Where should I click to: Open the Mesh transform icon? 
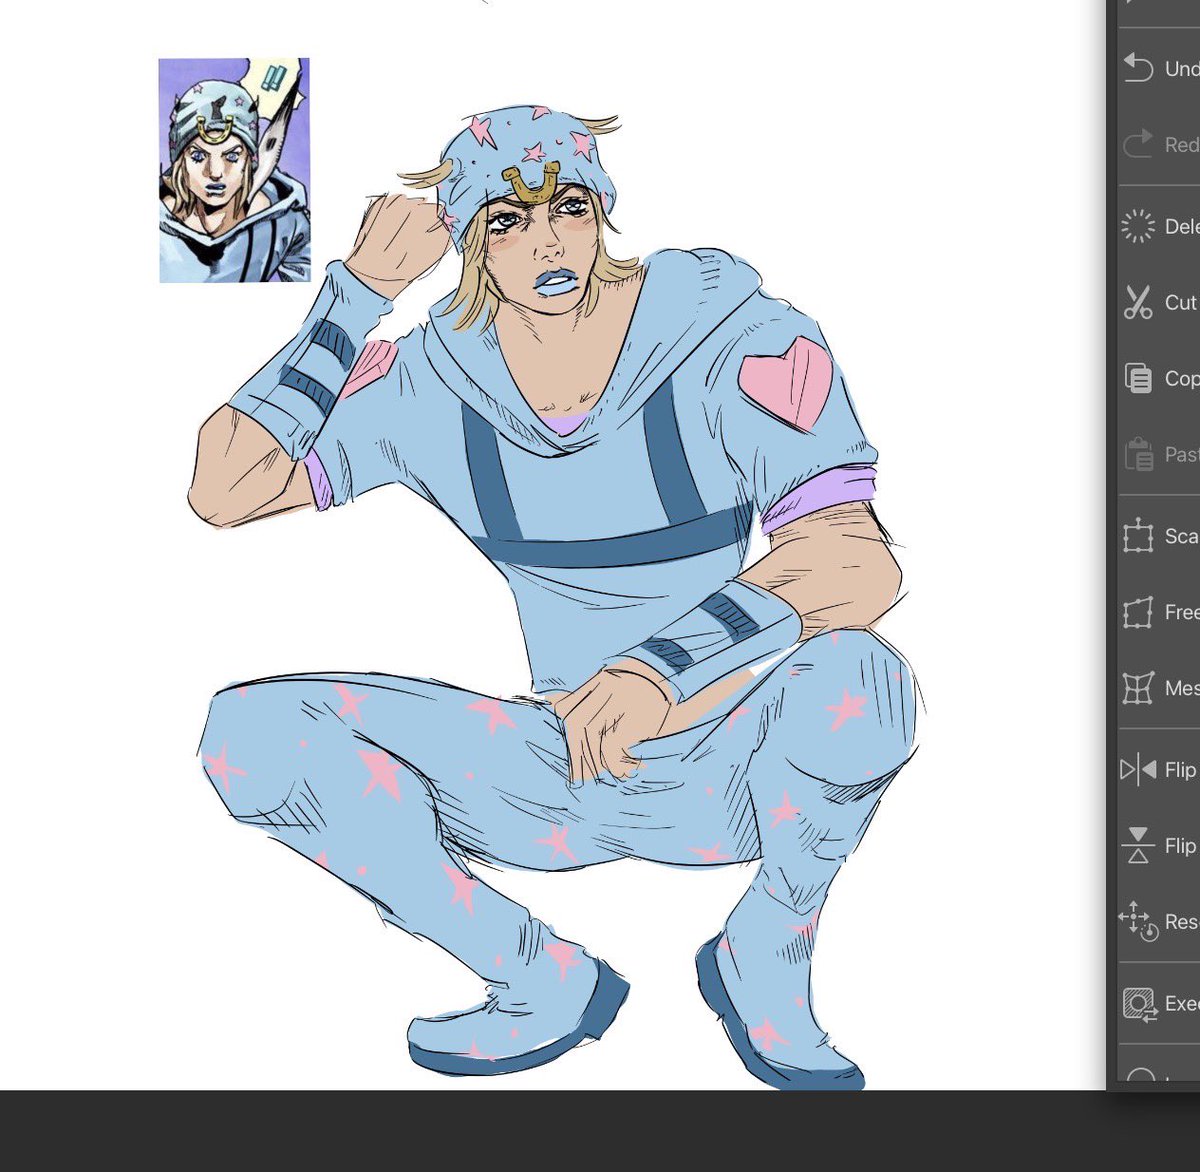pos(1138,688)
